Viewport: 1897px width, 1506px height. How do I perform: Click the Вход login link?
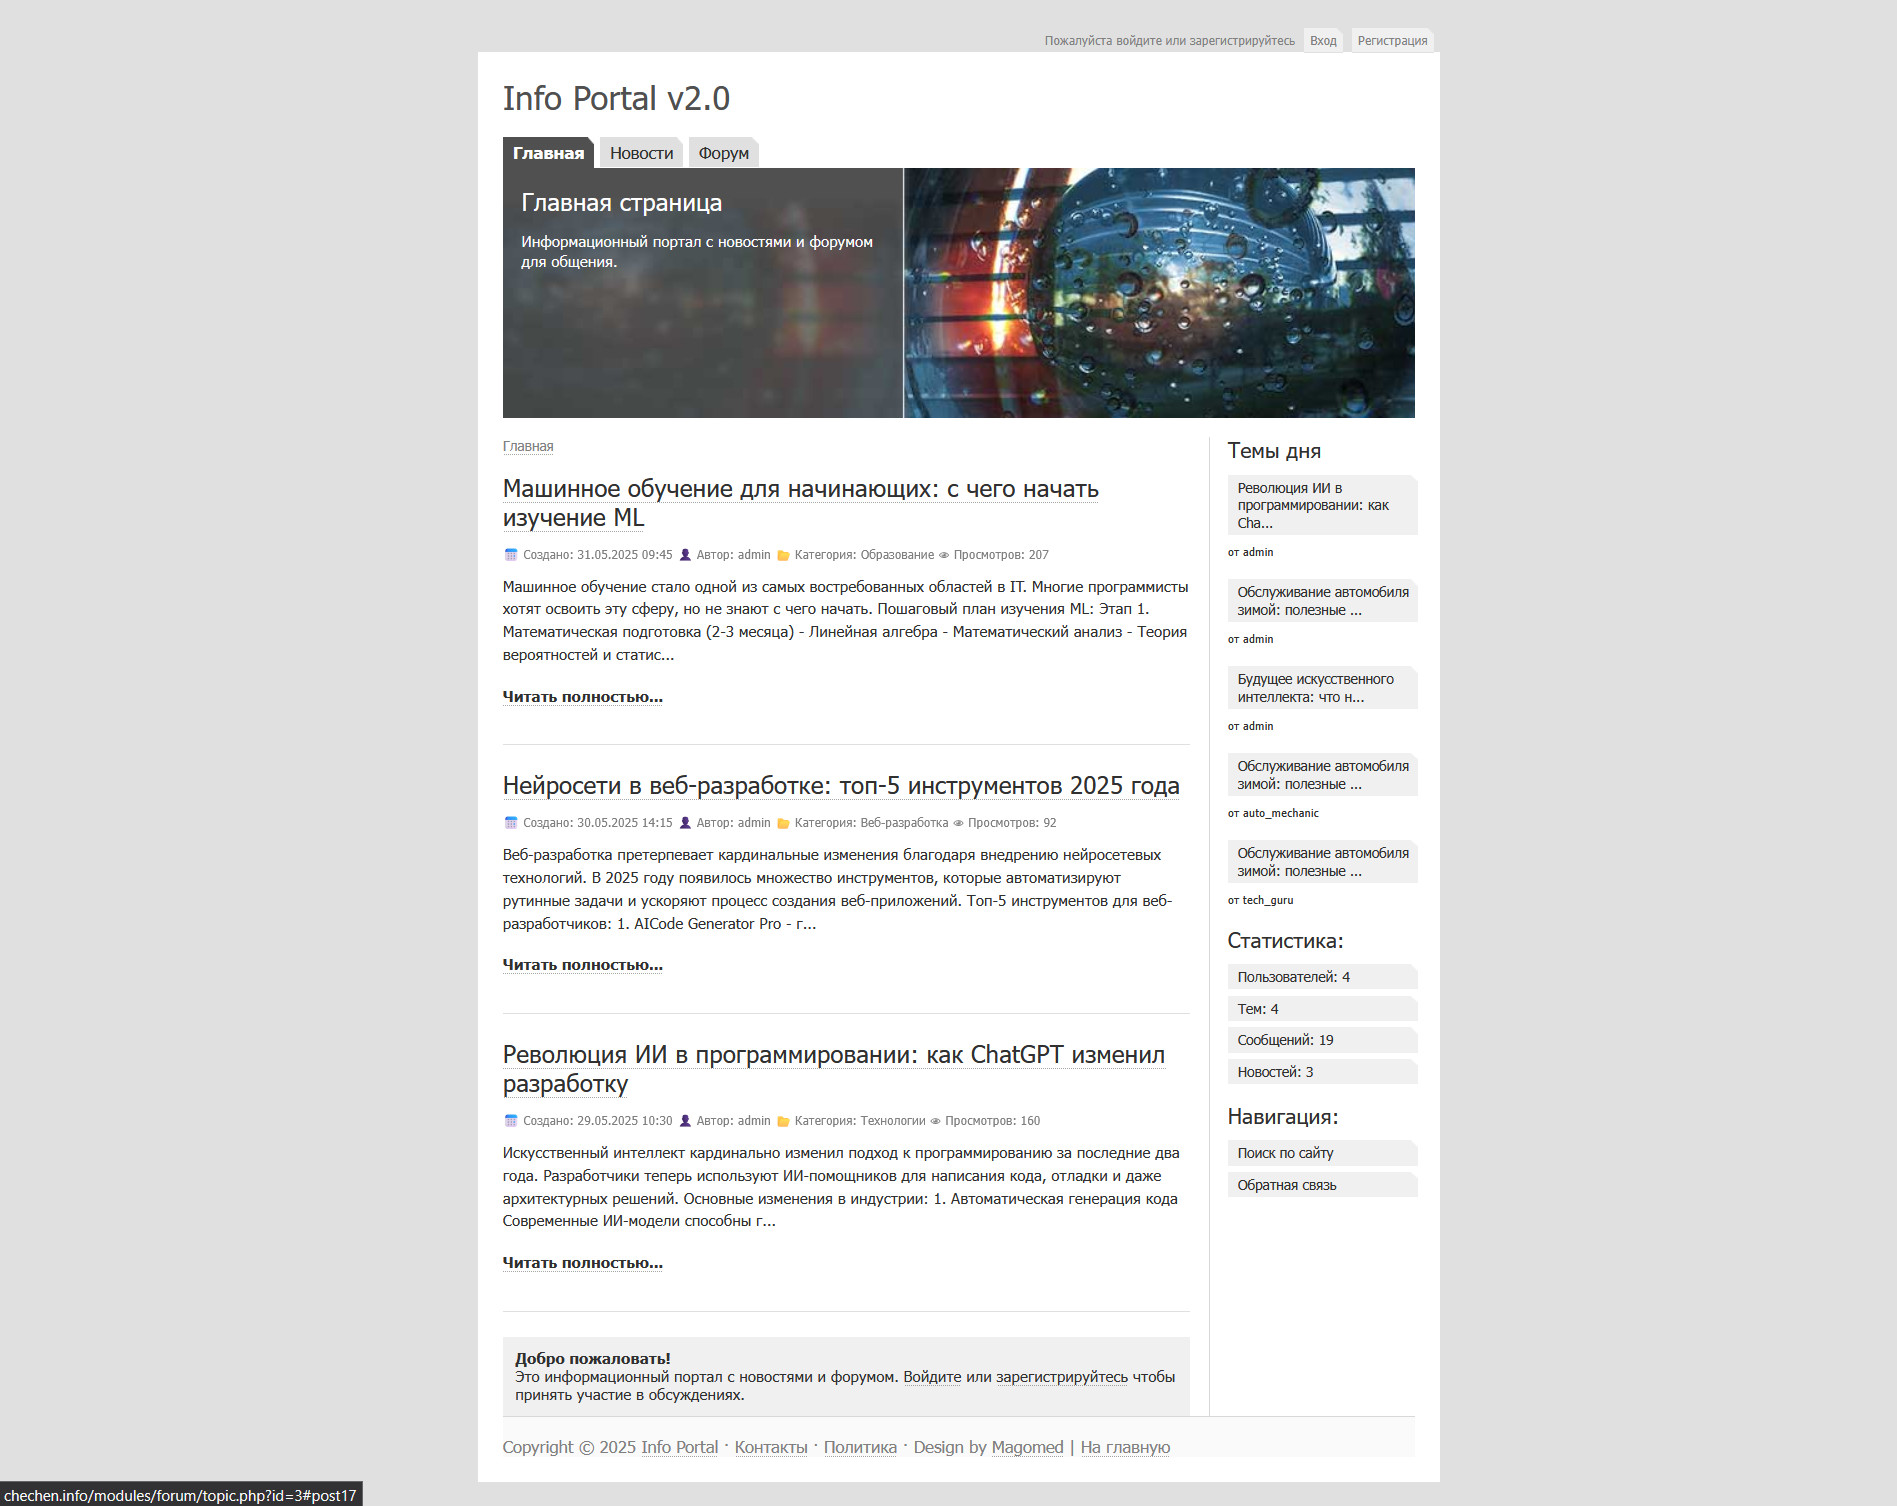(x=1323, y=41)
